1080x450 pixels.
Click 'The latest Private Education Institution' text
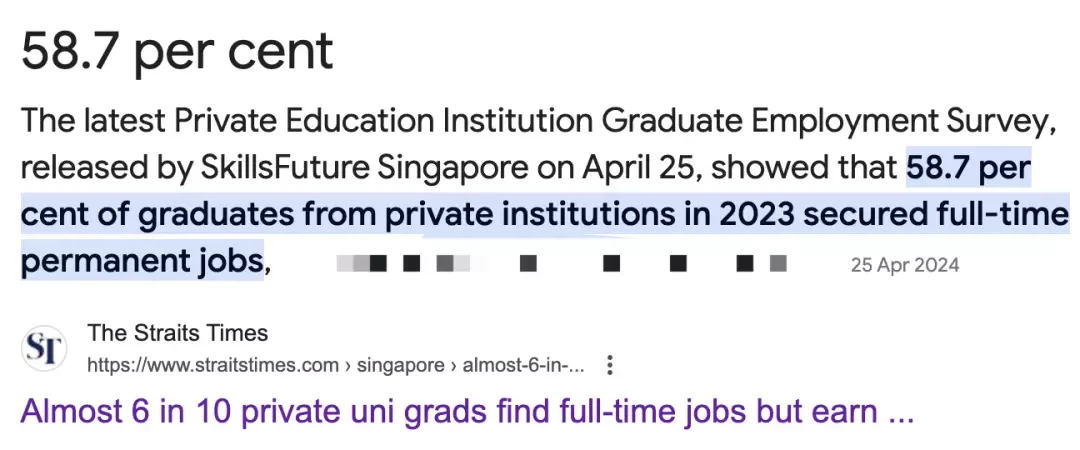307,122
